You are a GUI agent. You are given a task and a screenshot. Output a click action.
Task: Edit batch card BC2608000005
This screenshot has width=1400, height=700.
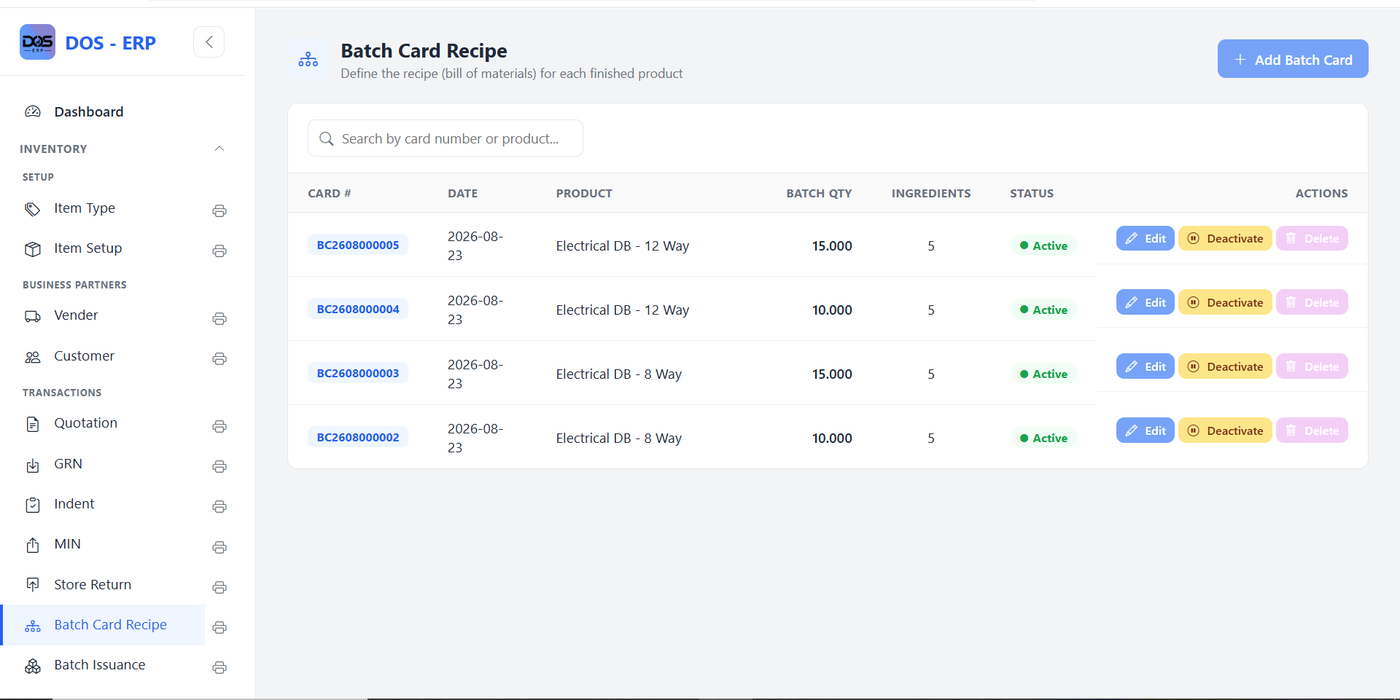(x=1145, y=238)
